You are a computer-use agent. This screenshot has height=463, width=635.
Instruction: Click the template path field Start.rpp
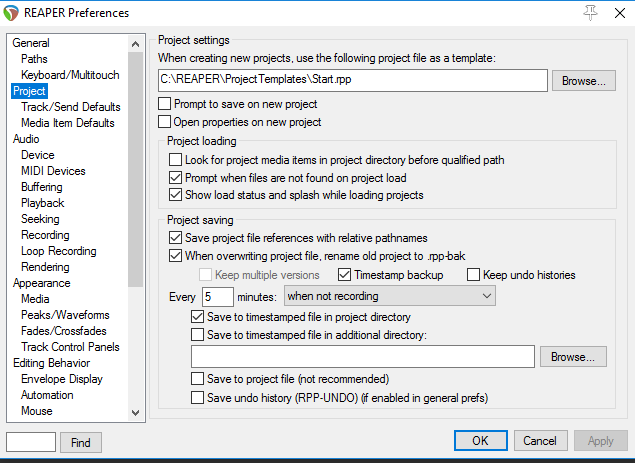coord(353,80)
